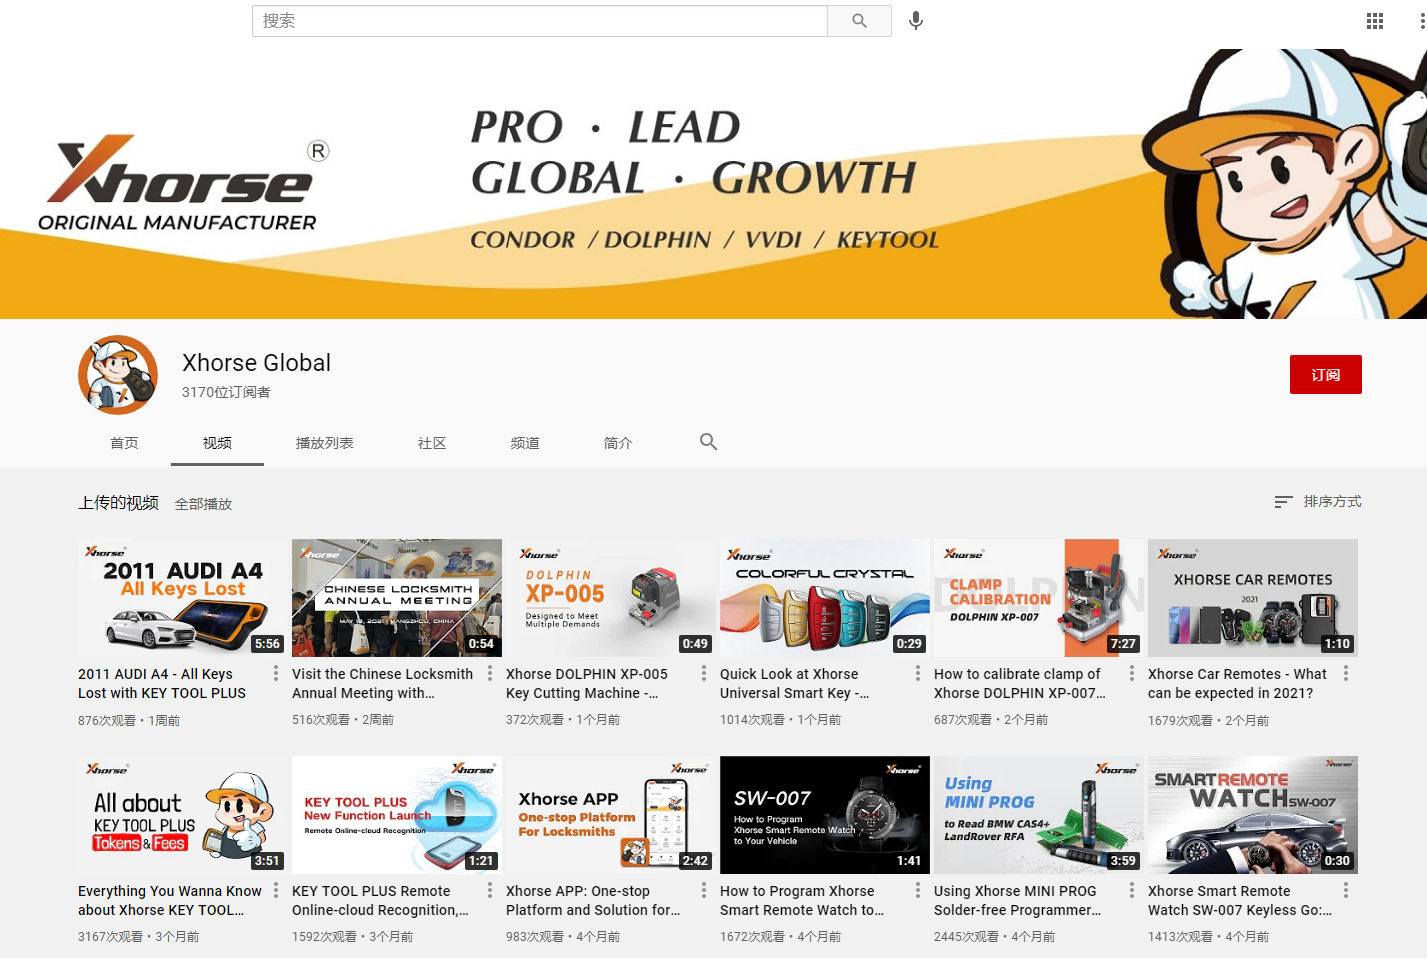Open options menu for Remote Online-cloud Recognition video

[490, 890]
